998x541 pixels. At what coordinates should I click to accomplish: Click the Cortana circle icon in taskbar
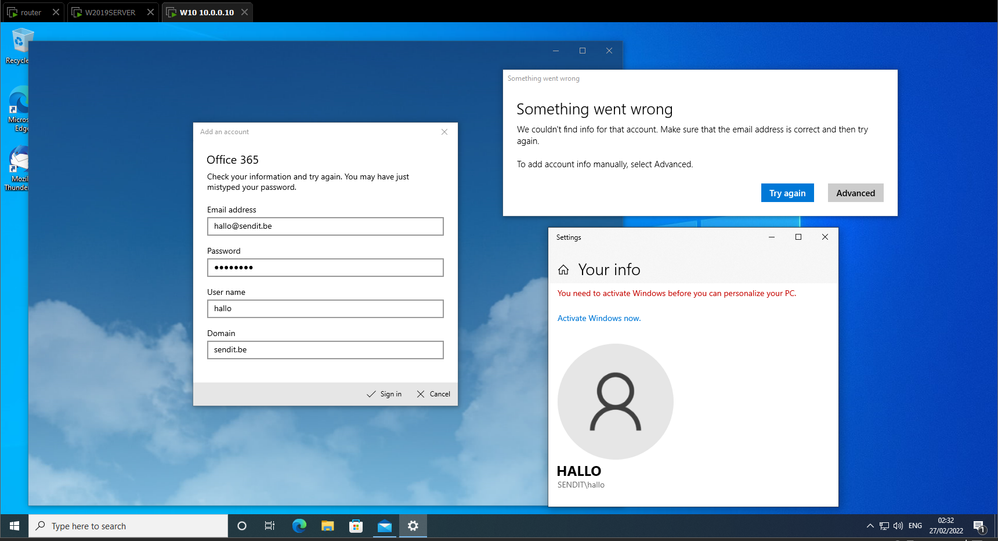pos(242,526)
